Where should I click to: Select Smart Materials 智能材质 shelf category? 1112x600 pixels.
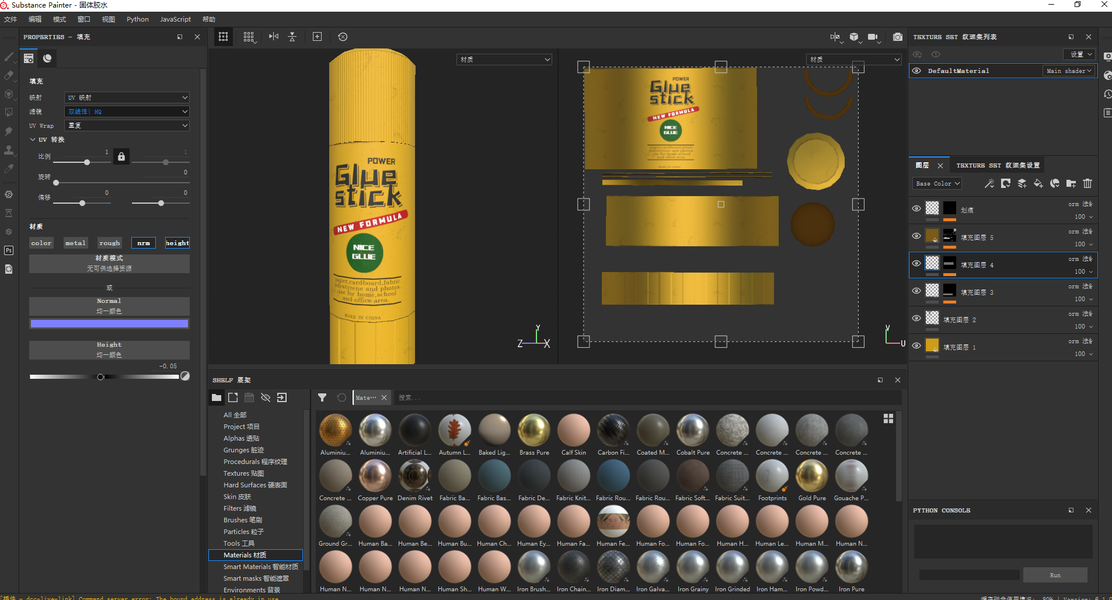point(260,567)
